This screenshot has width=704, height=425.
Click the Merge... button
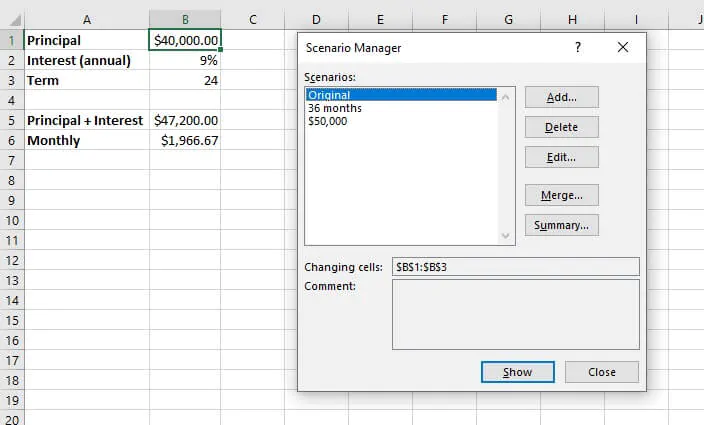pos(562,195)
